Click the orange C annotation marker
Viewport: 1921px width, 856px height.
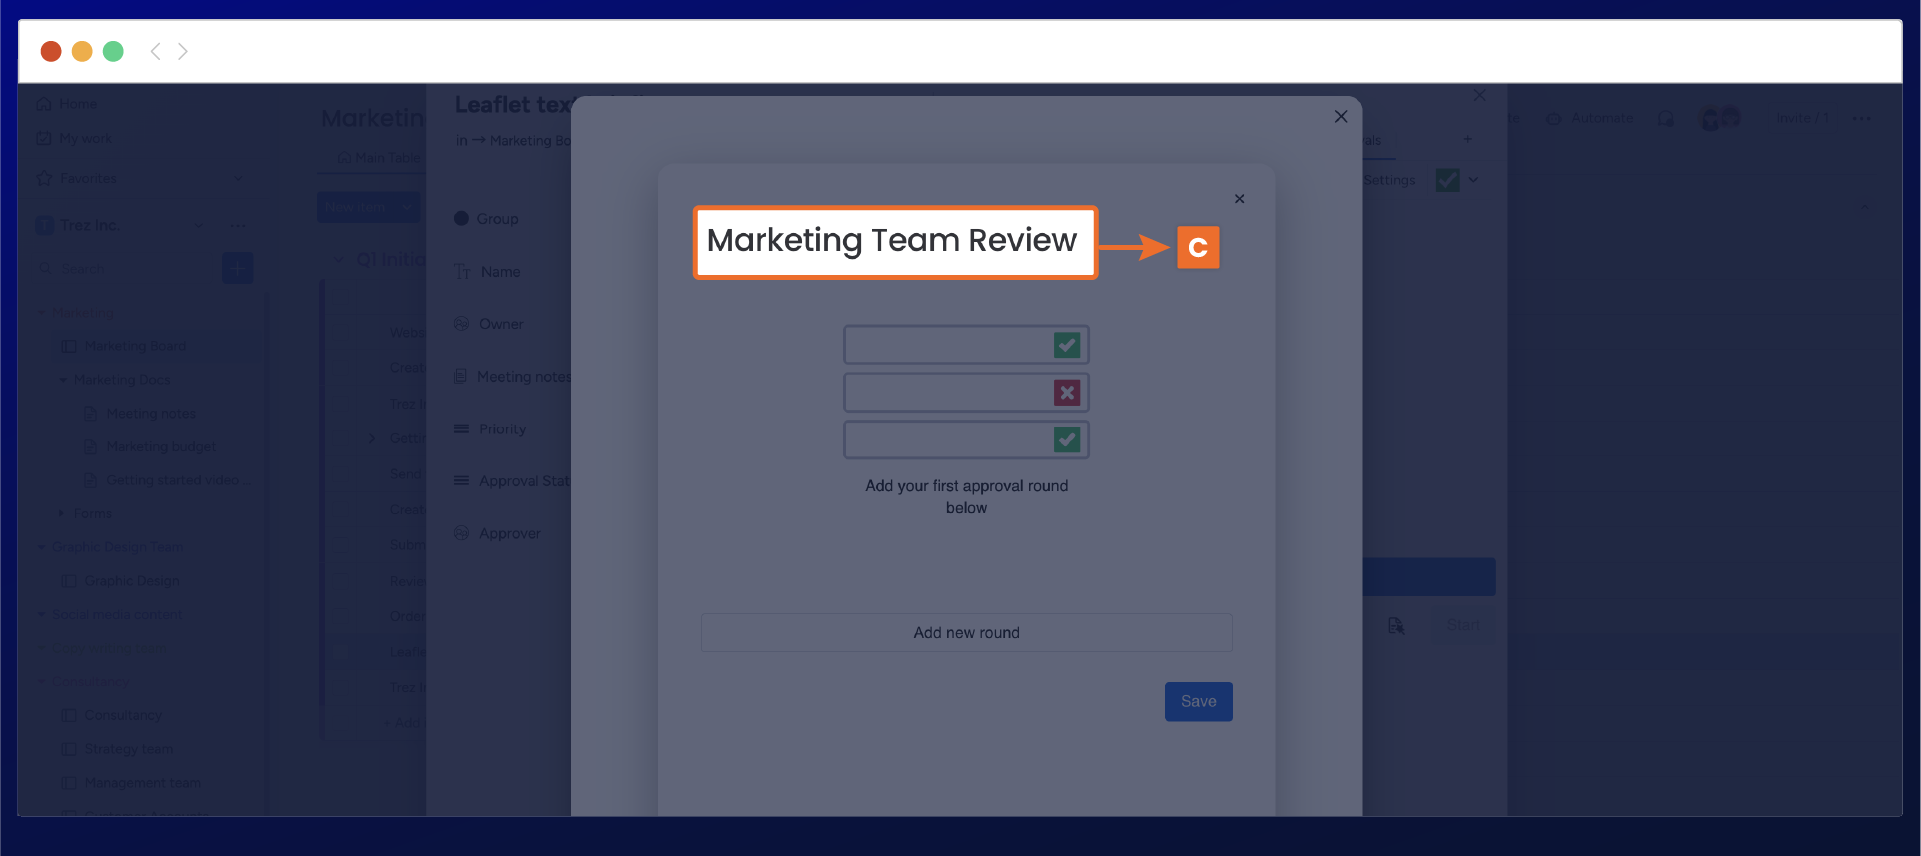click(1197, 248)
